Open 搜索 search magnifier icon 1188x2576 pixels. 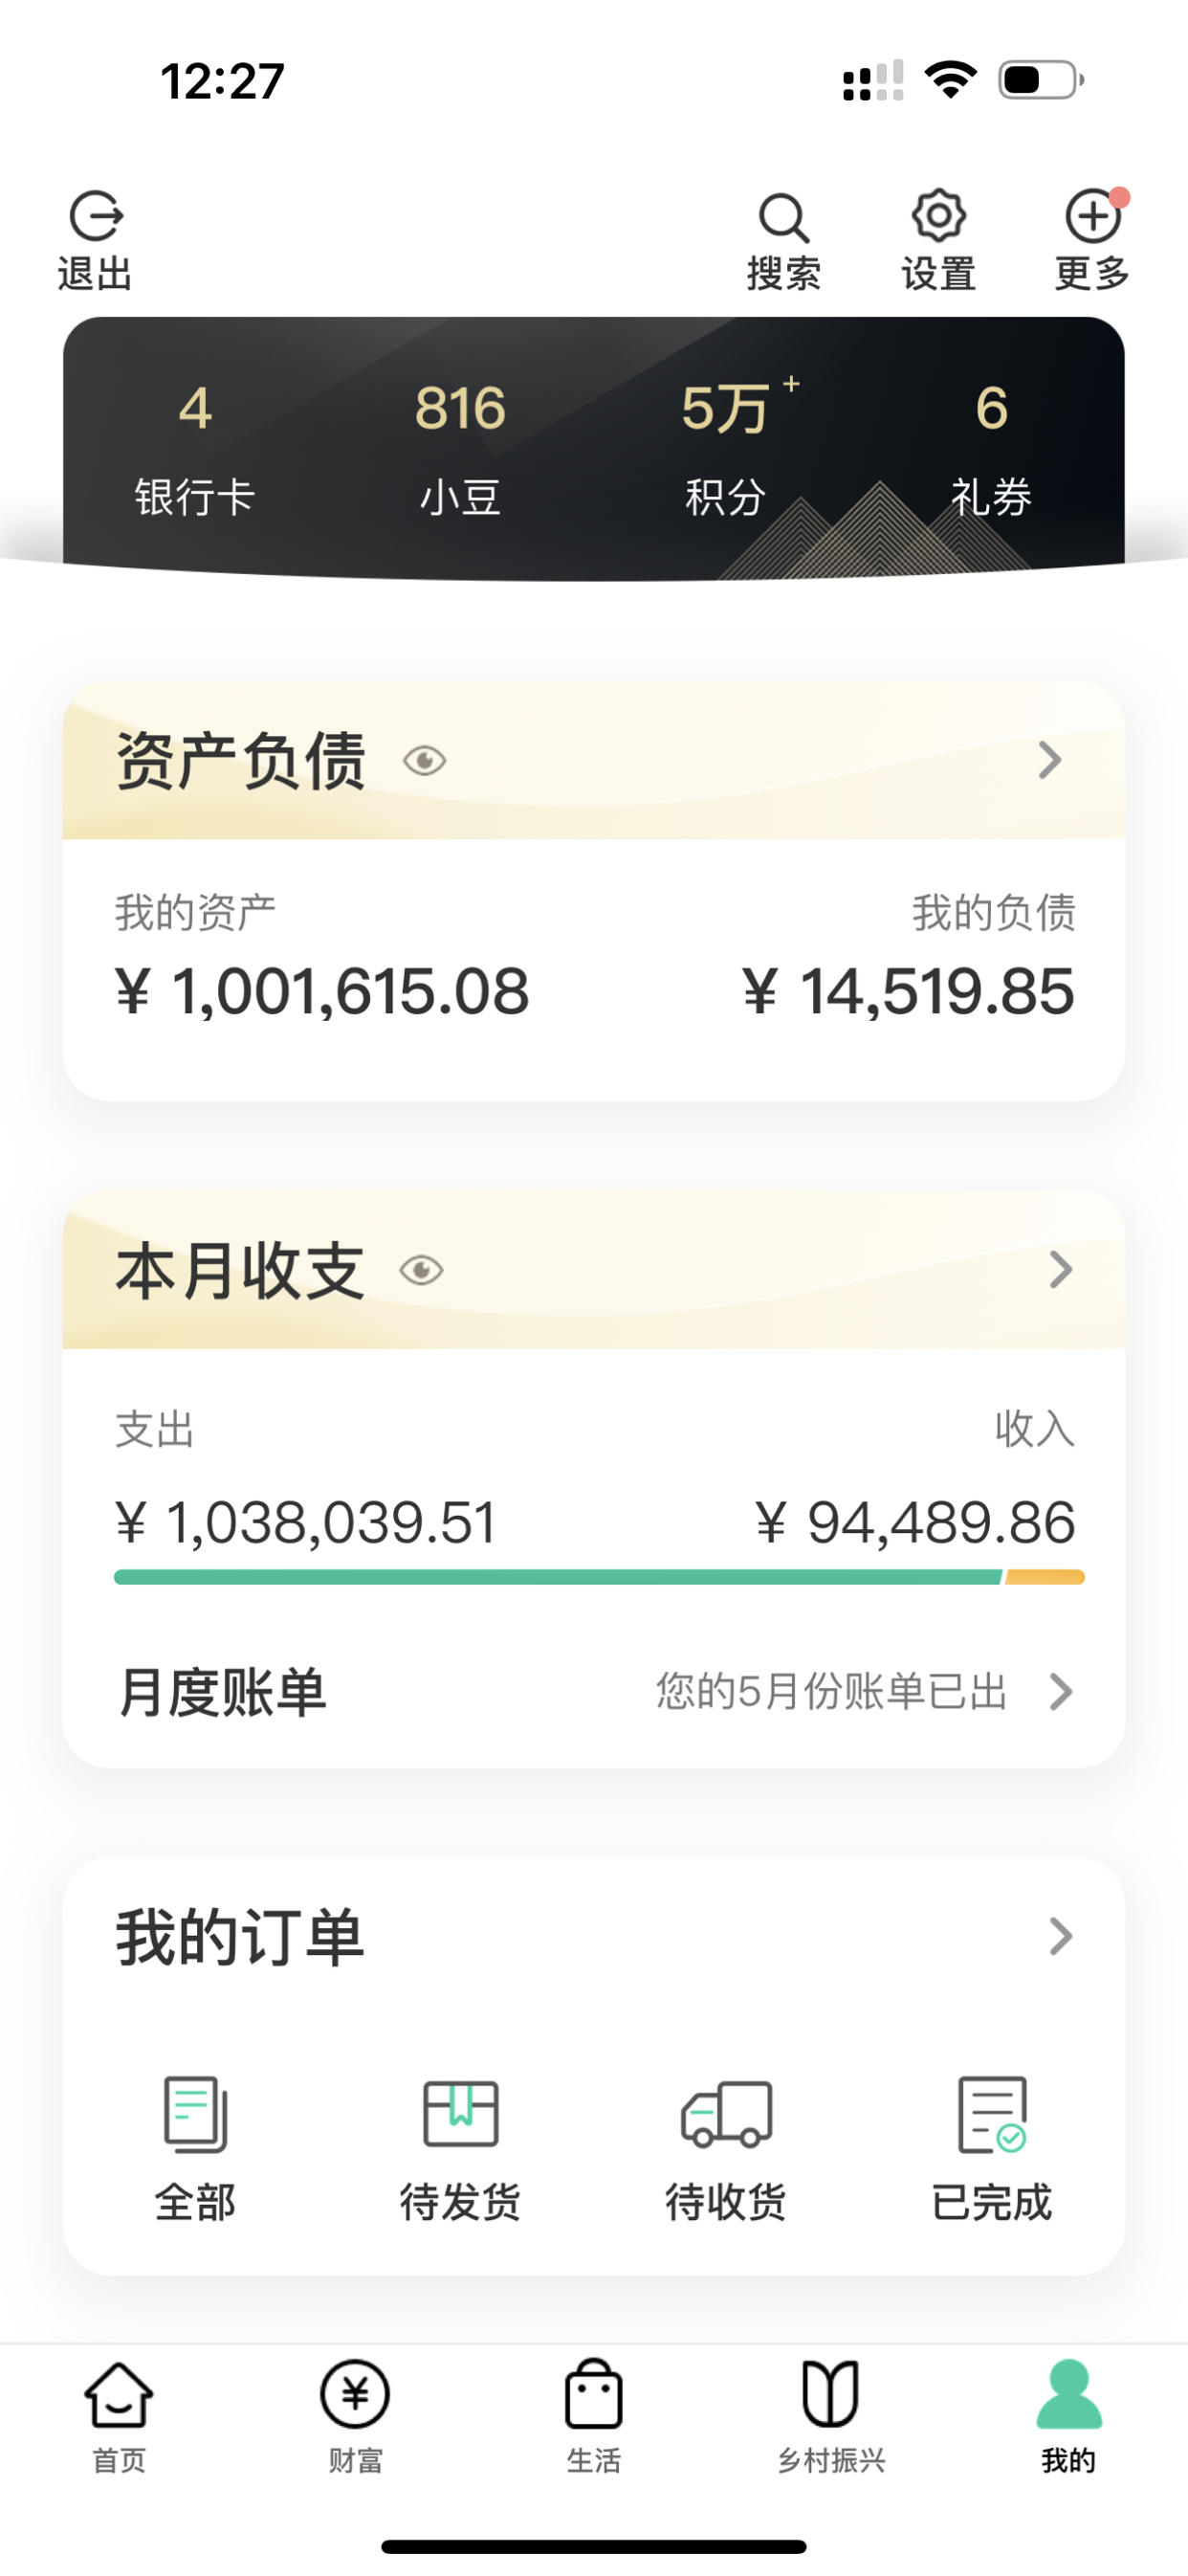click(783, 217)
